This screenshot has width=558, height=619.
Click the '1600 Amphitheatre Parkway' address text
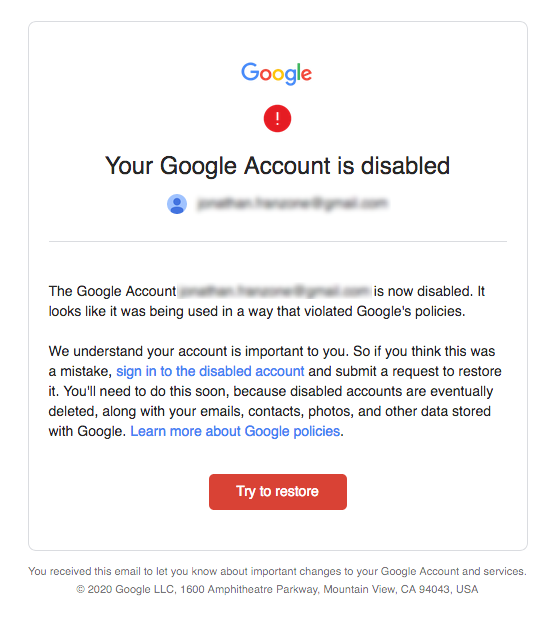(x=250, y=589)
